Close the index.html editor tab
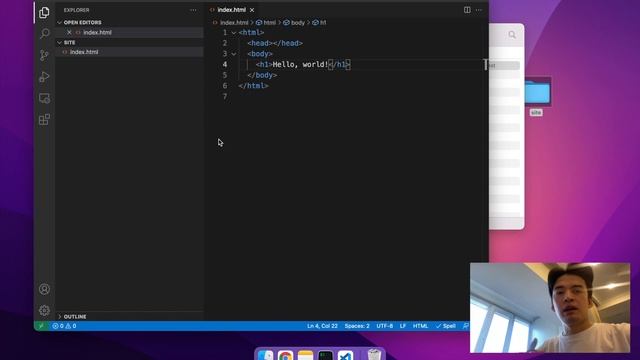Image resolution: width=640 pixels, height=360 pixels. pos(252,10)
